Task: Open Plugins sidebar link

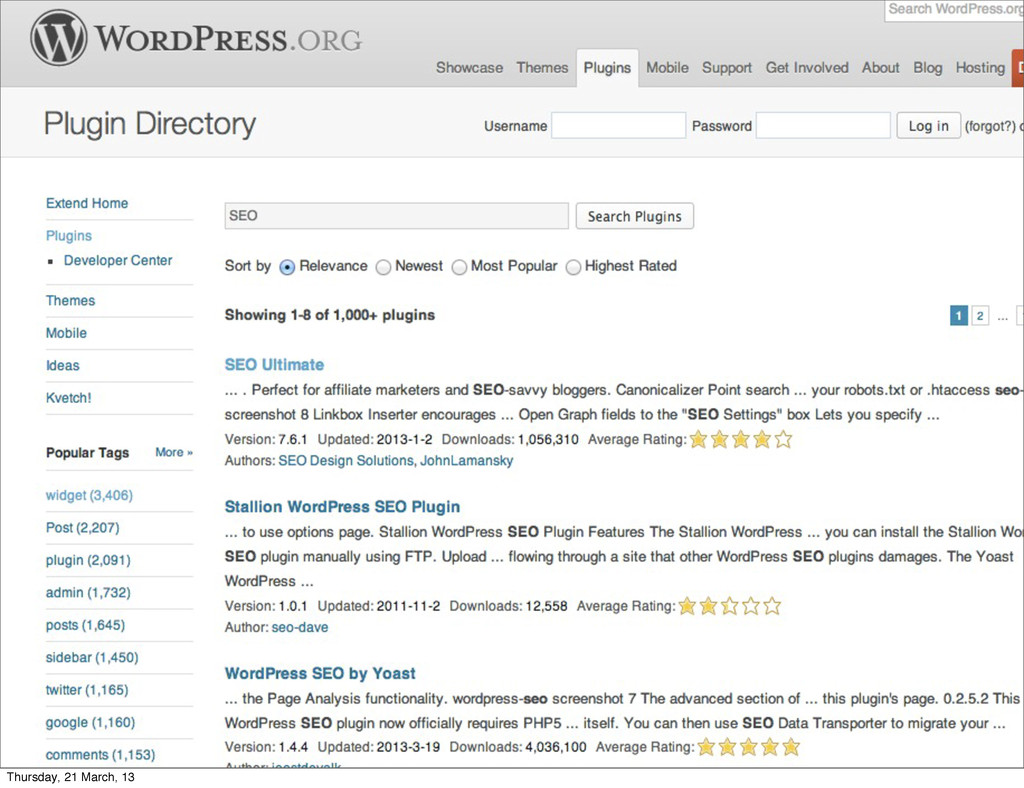Action: point(69,236)
